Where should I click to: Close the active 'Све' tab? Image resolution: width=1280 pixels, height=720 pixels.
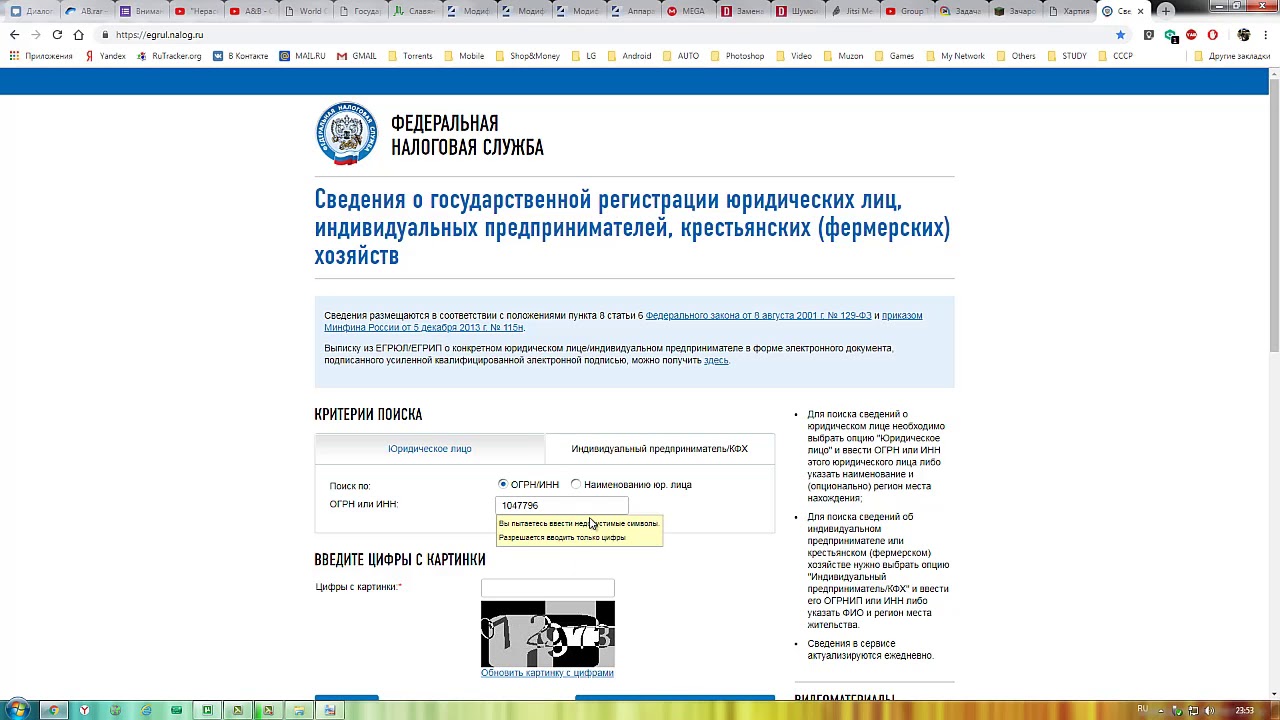[x=1140, y=11]
